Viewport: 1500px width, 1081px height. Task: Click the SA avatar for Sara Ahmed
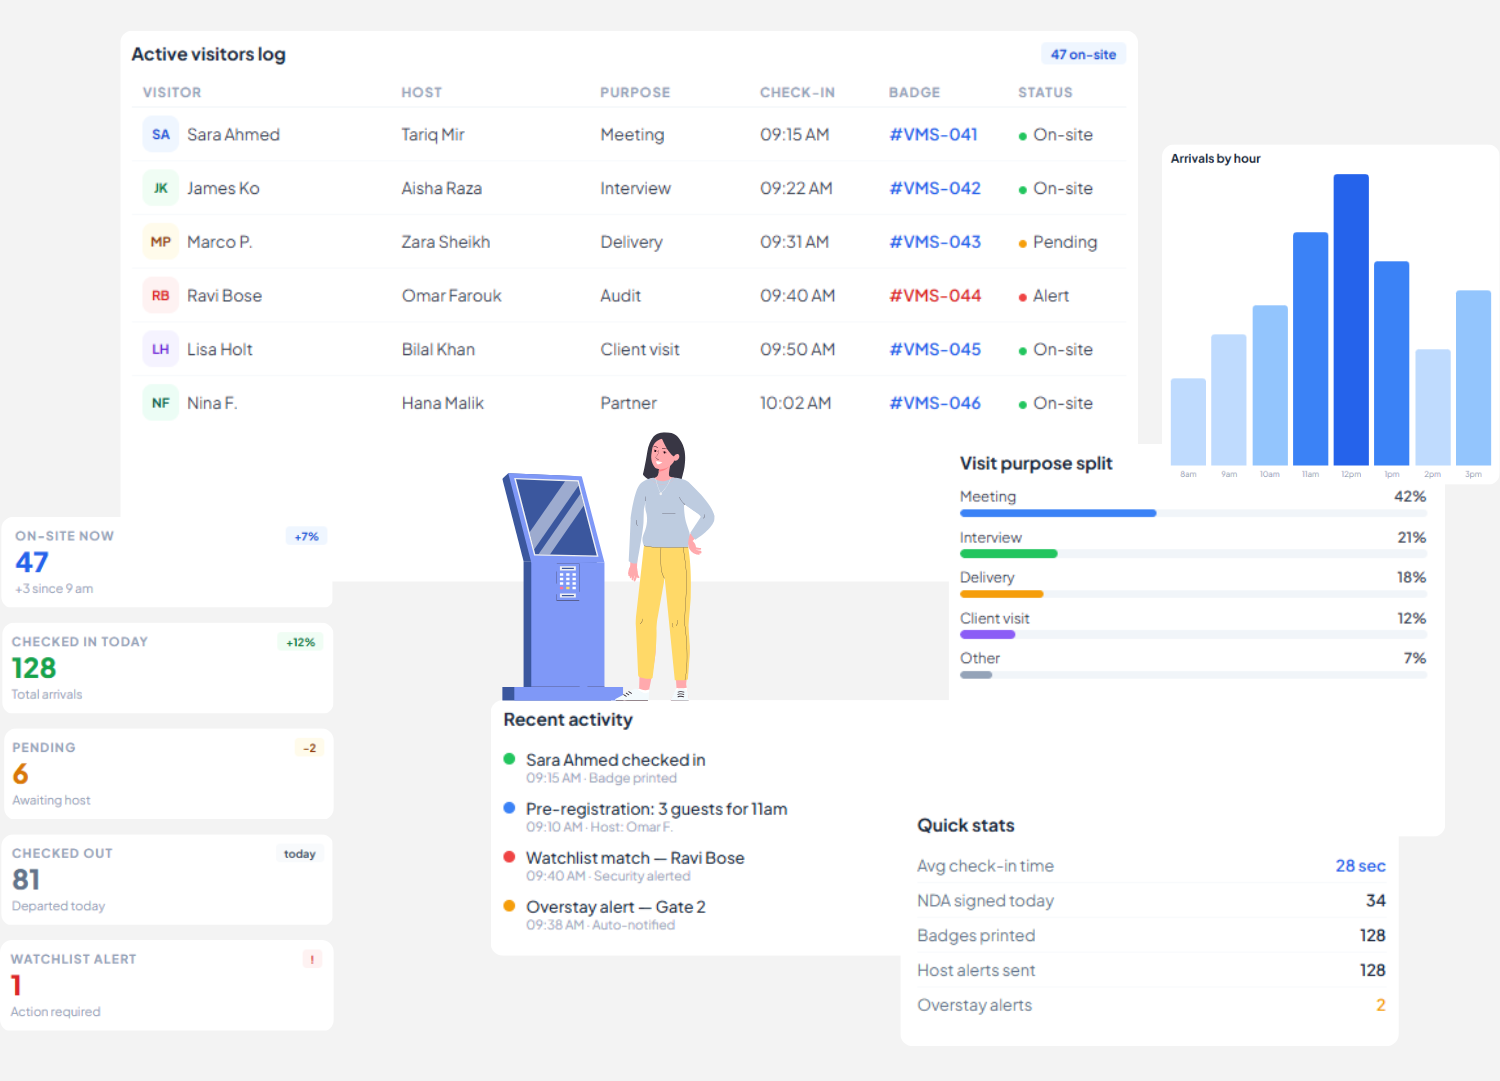[161, 134]
